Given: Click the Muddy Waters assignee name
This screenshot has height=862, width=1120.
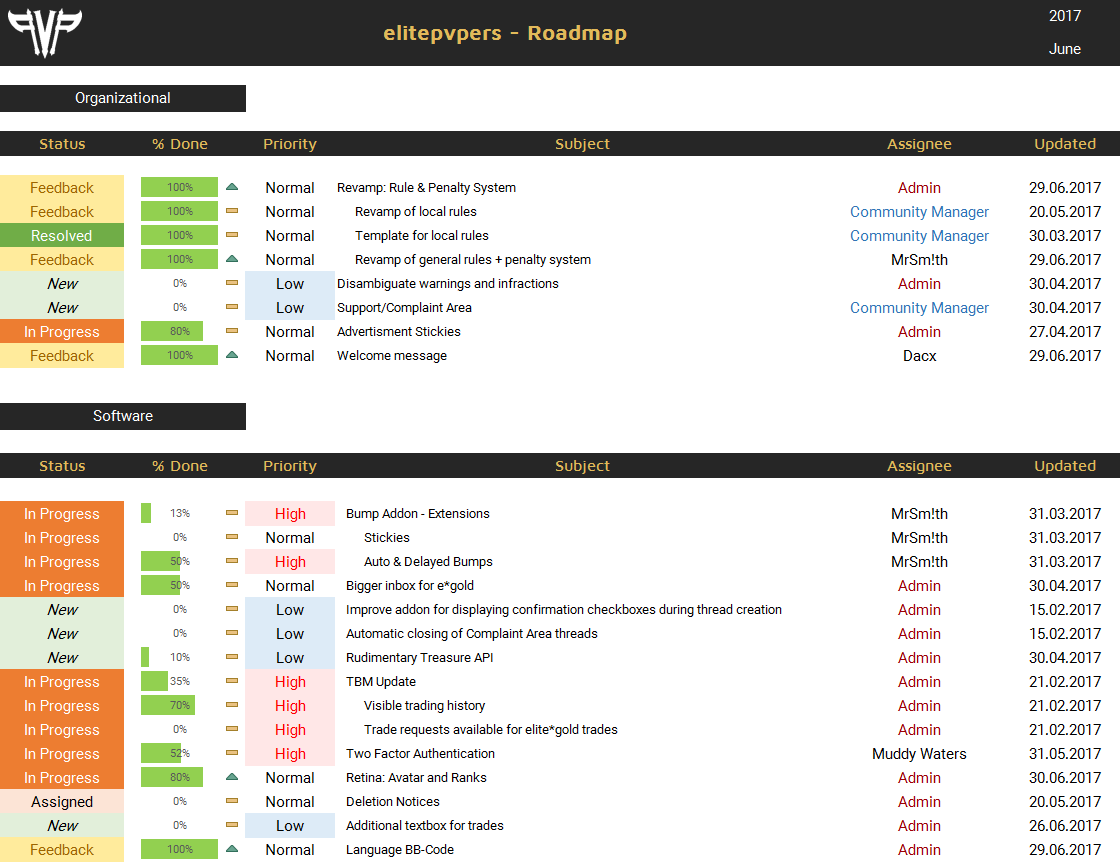Looking at the screenshot, I should pyautogui.click(x=919, y=753).
